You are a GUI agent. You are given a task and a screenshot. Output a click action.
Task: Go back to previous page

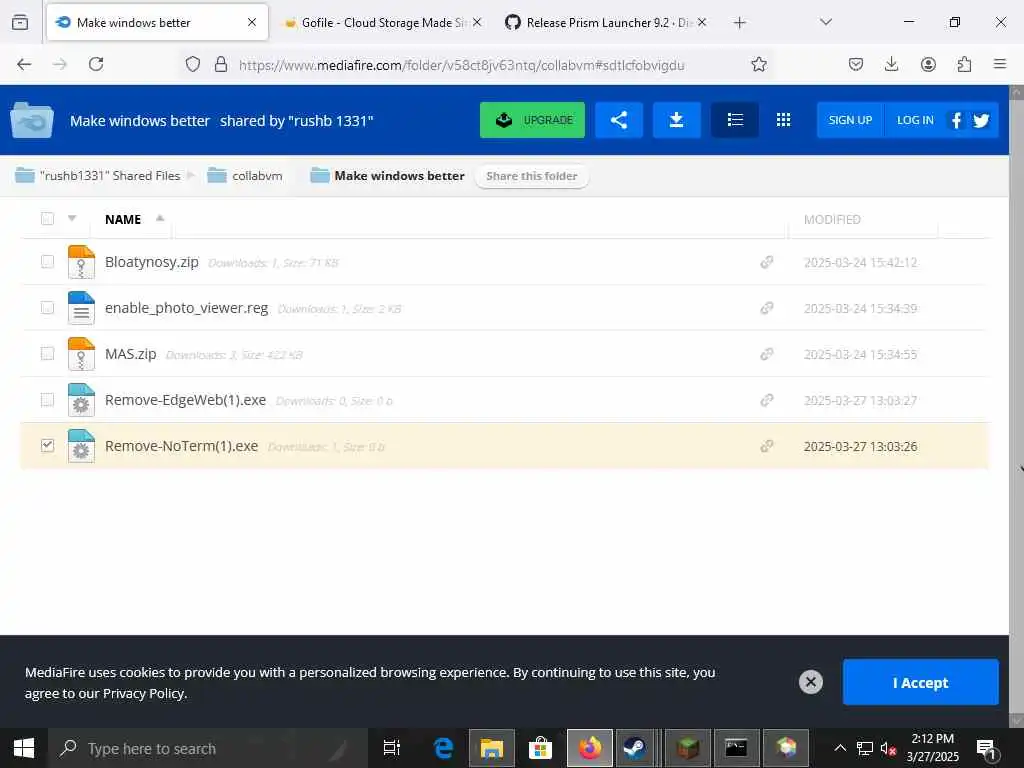[x=24, y=64]
